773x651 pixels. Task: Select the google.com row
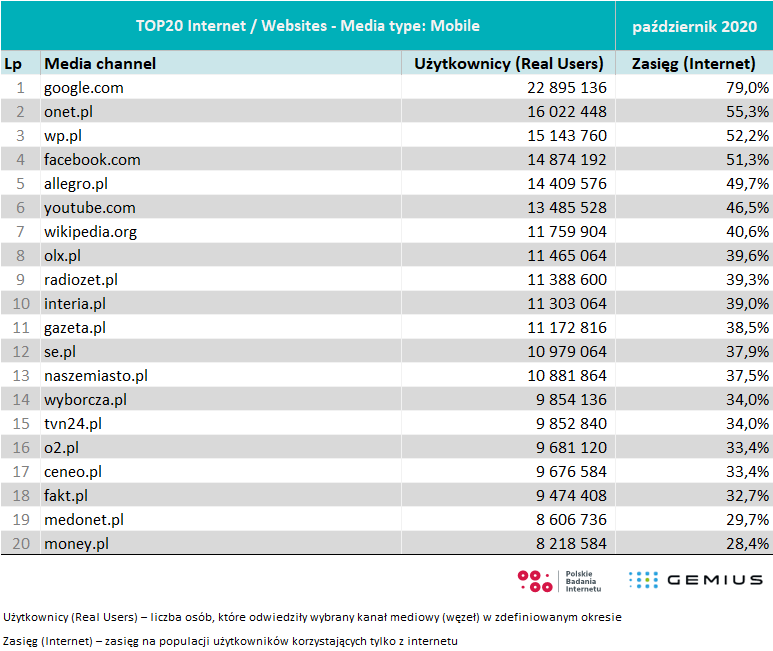84,88
